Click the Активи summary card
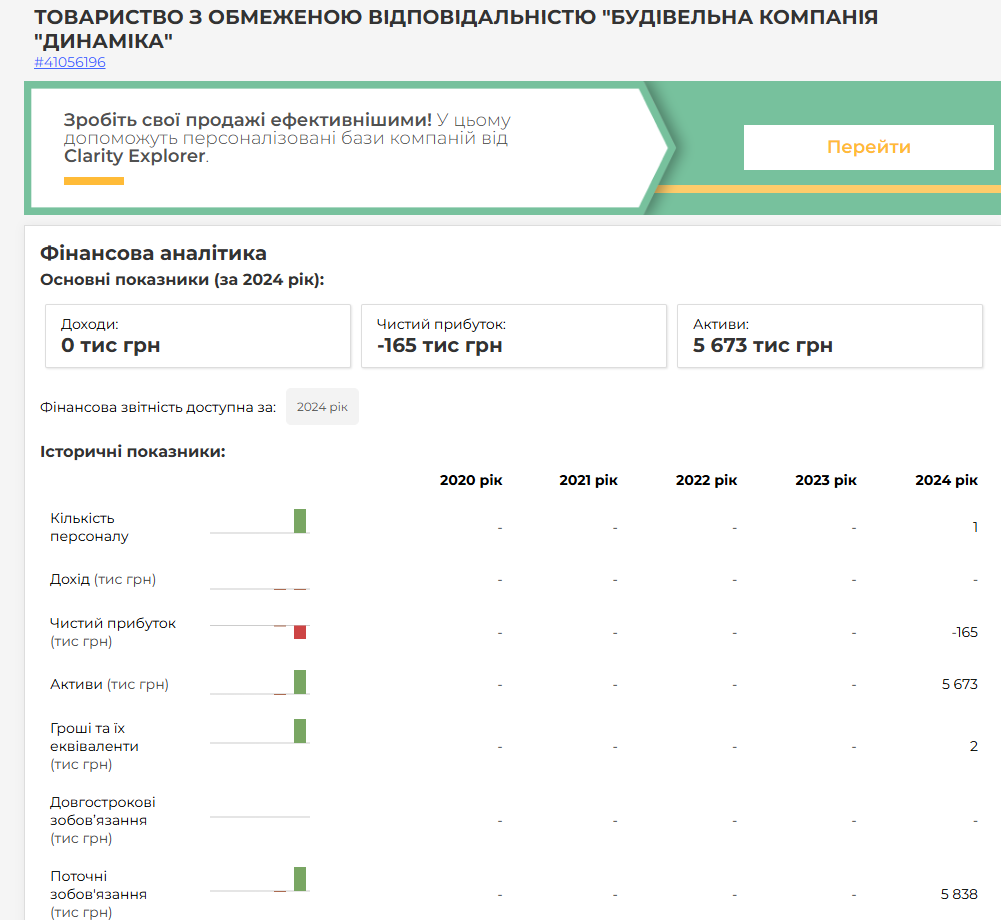Image resolution: width=1001 pixels, height=920 pixels. (829, 336)
